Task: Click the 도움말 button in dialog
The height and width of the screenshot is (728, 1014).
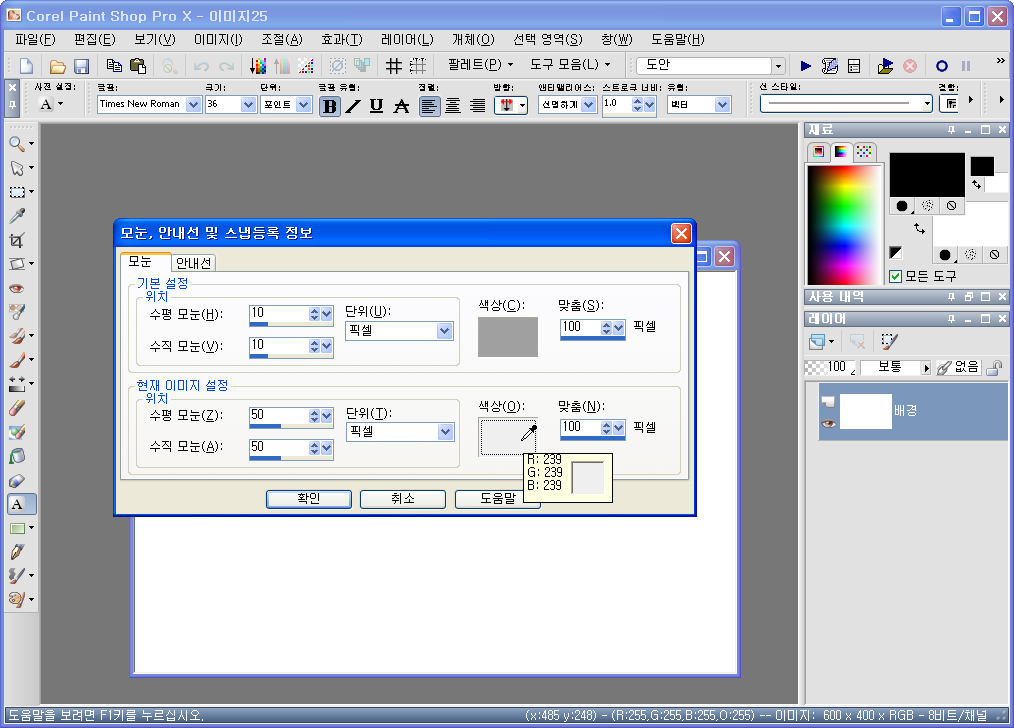Action: coord(497,498)
